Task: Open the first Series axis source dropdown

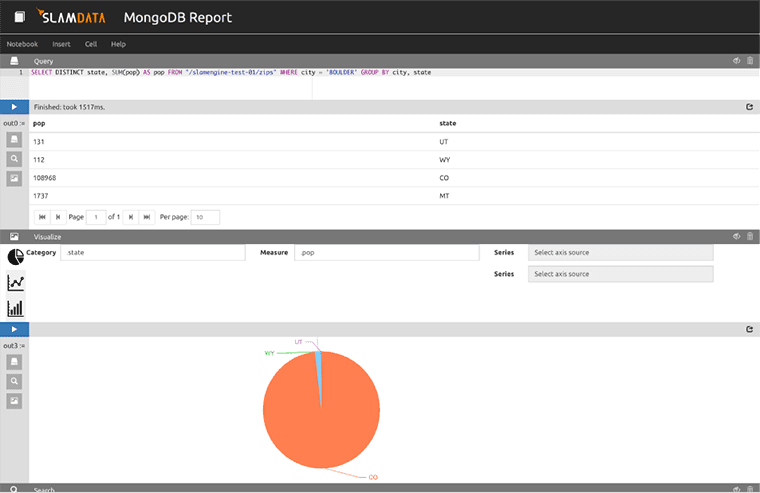Action: coord(620,253)
